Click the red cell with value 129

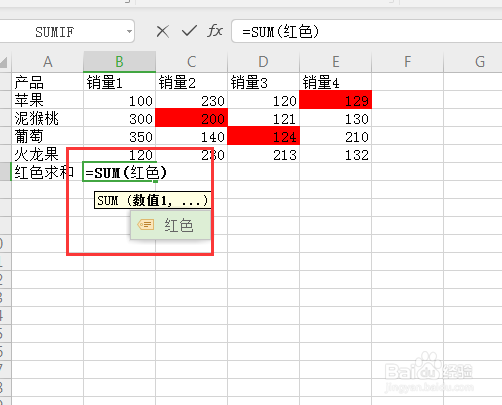(335, 100)
